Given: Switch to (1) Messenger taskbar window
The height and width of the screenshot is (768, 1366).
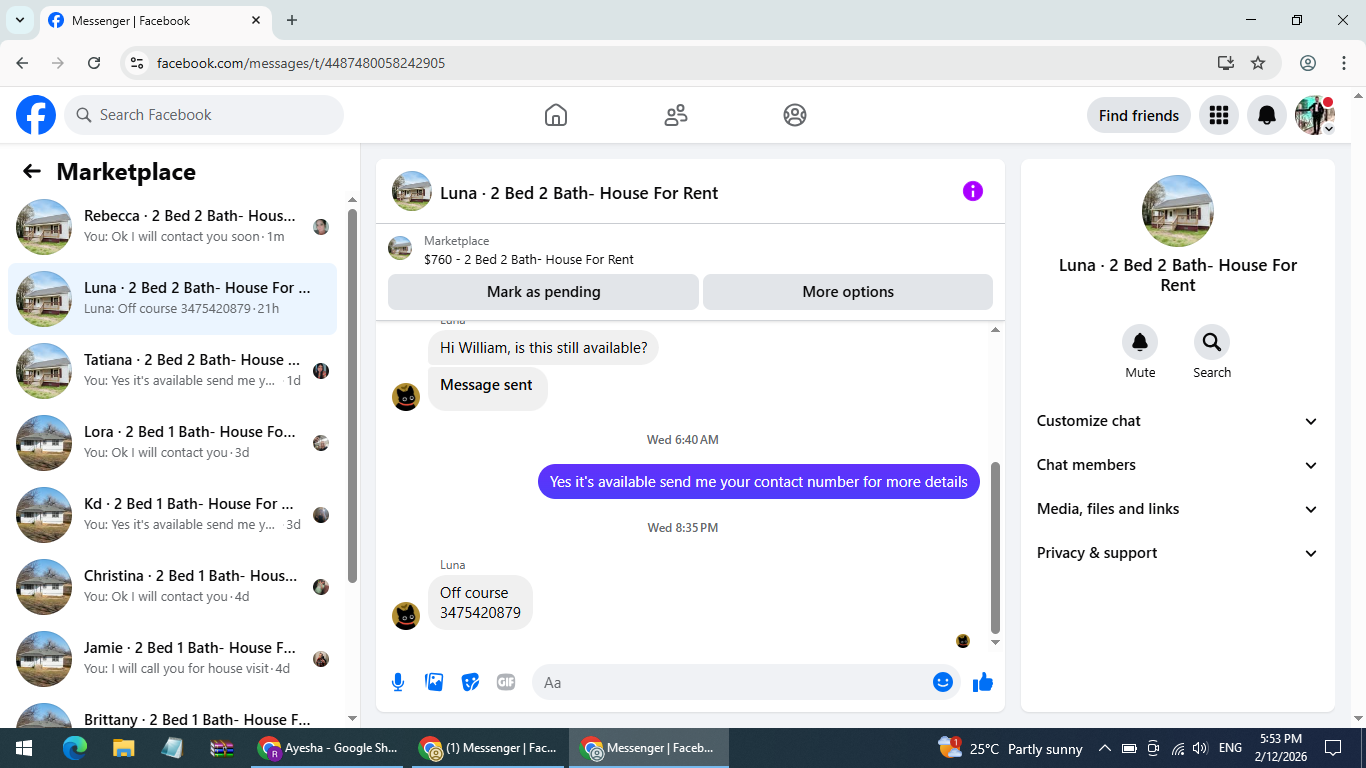Looking at the screenshot, I should 489,748.
